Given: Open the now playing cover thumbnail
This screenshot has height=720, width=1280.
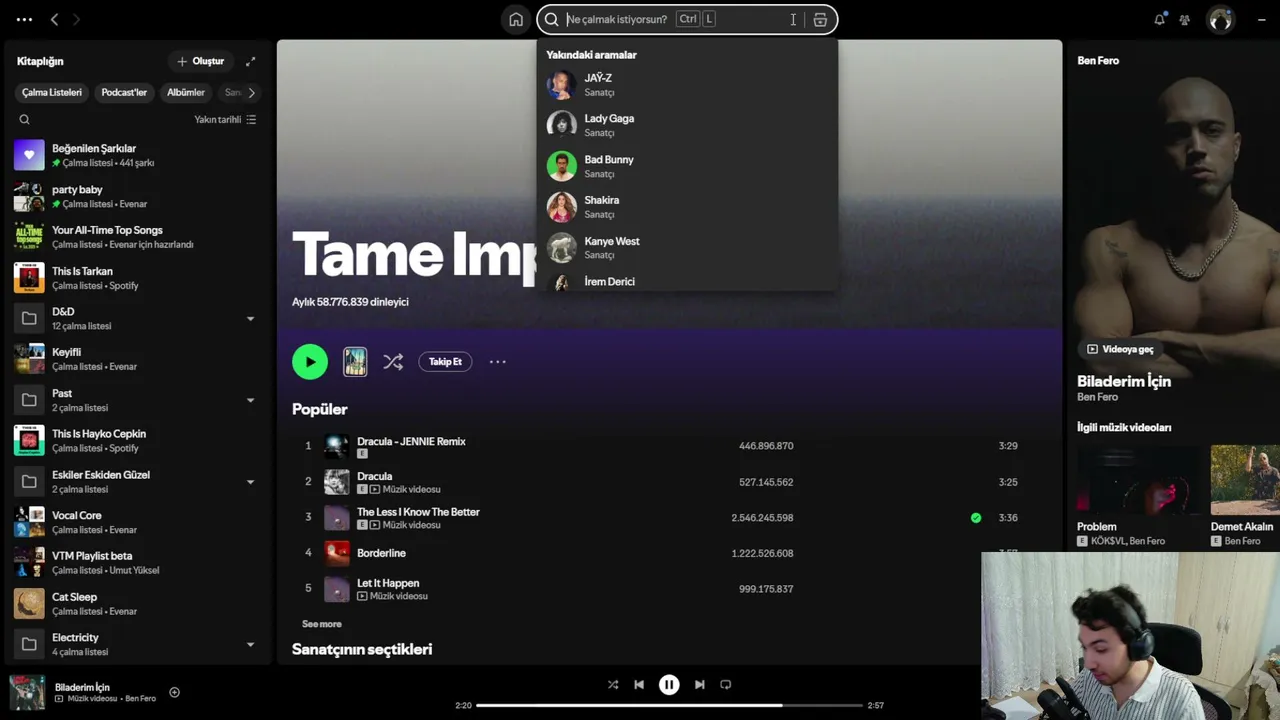Looking at the screenshot, I should pyautogui.click(x=27, y=692).
